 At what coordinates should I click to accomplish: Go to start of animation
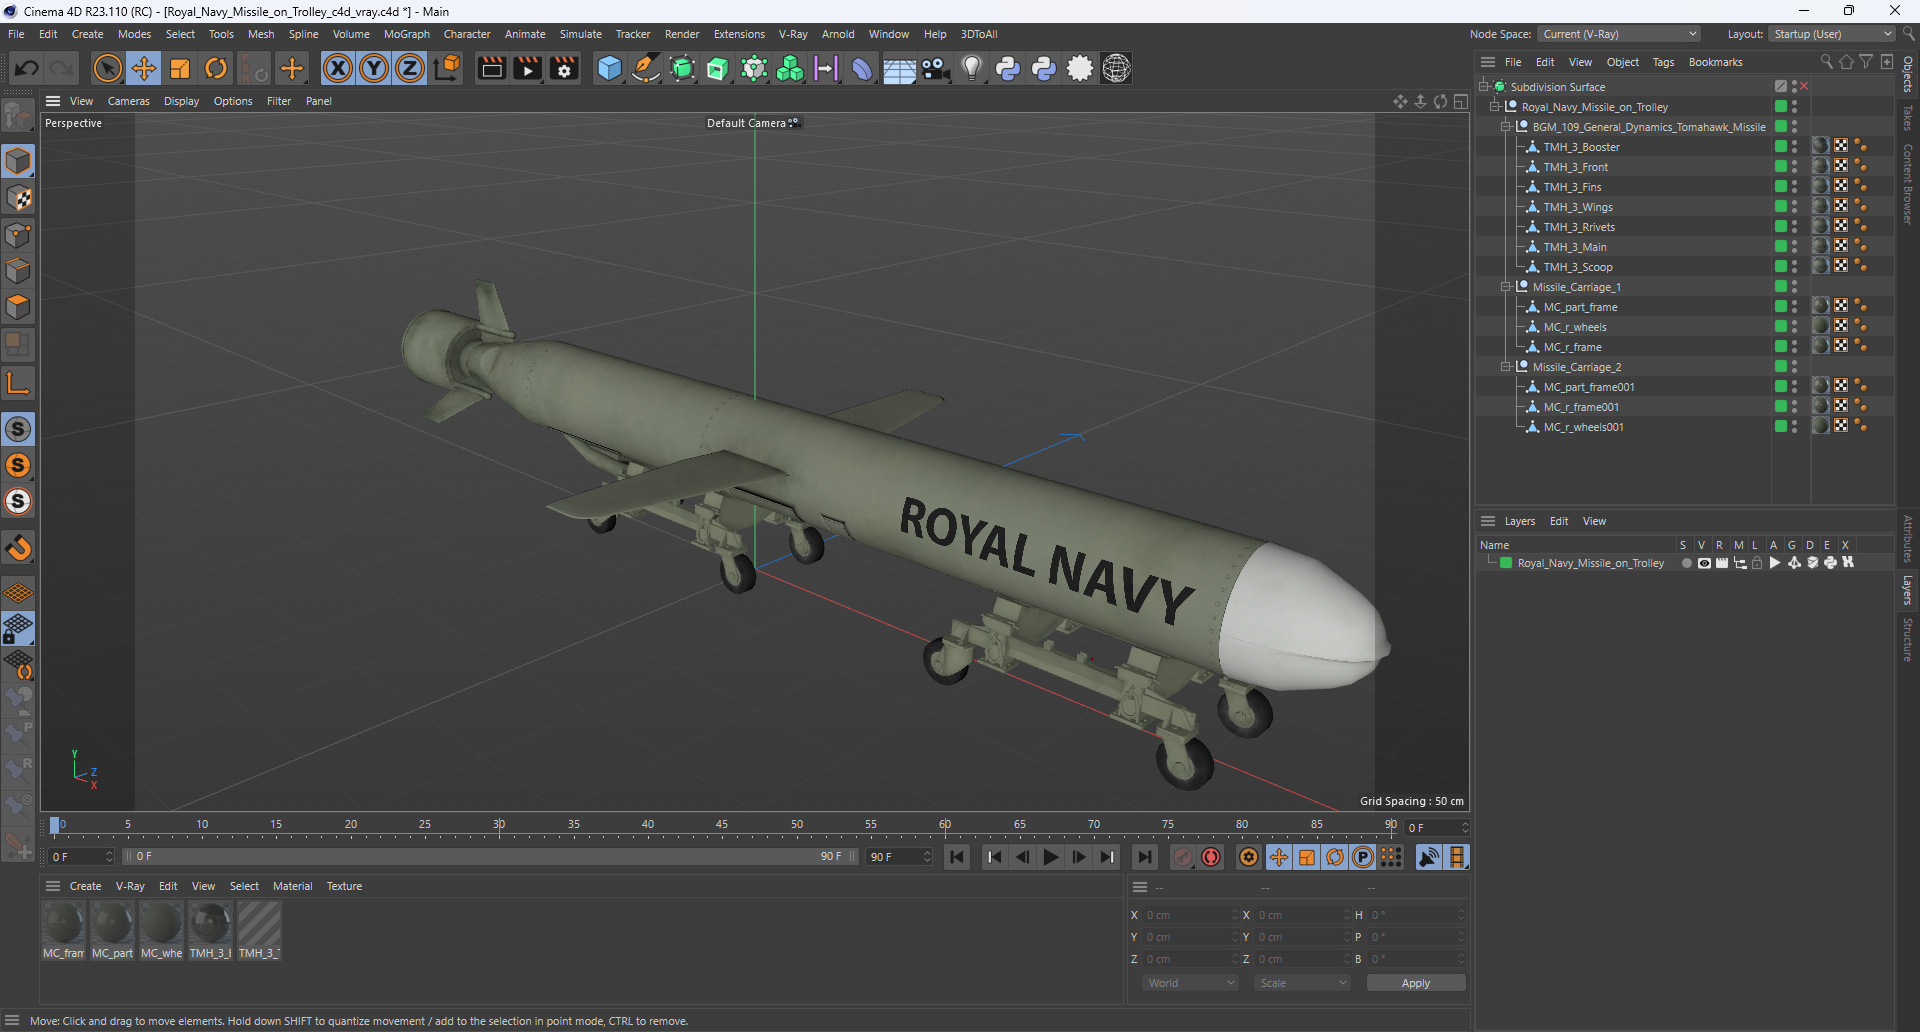tap(957, 857)
